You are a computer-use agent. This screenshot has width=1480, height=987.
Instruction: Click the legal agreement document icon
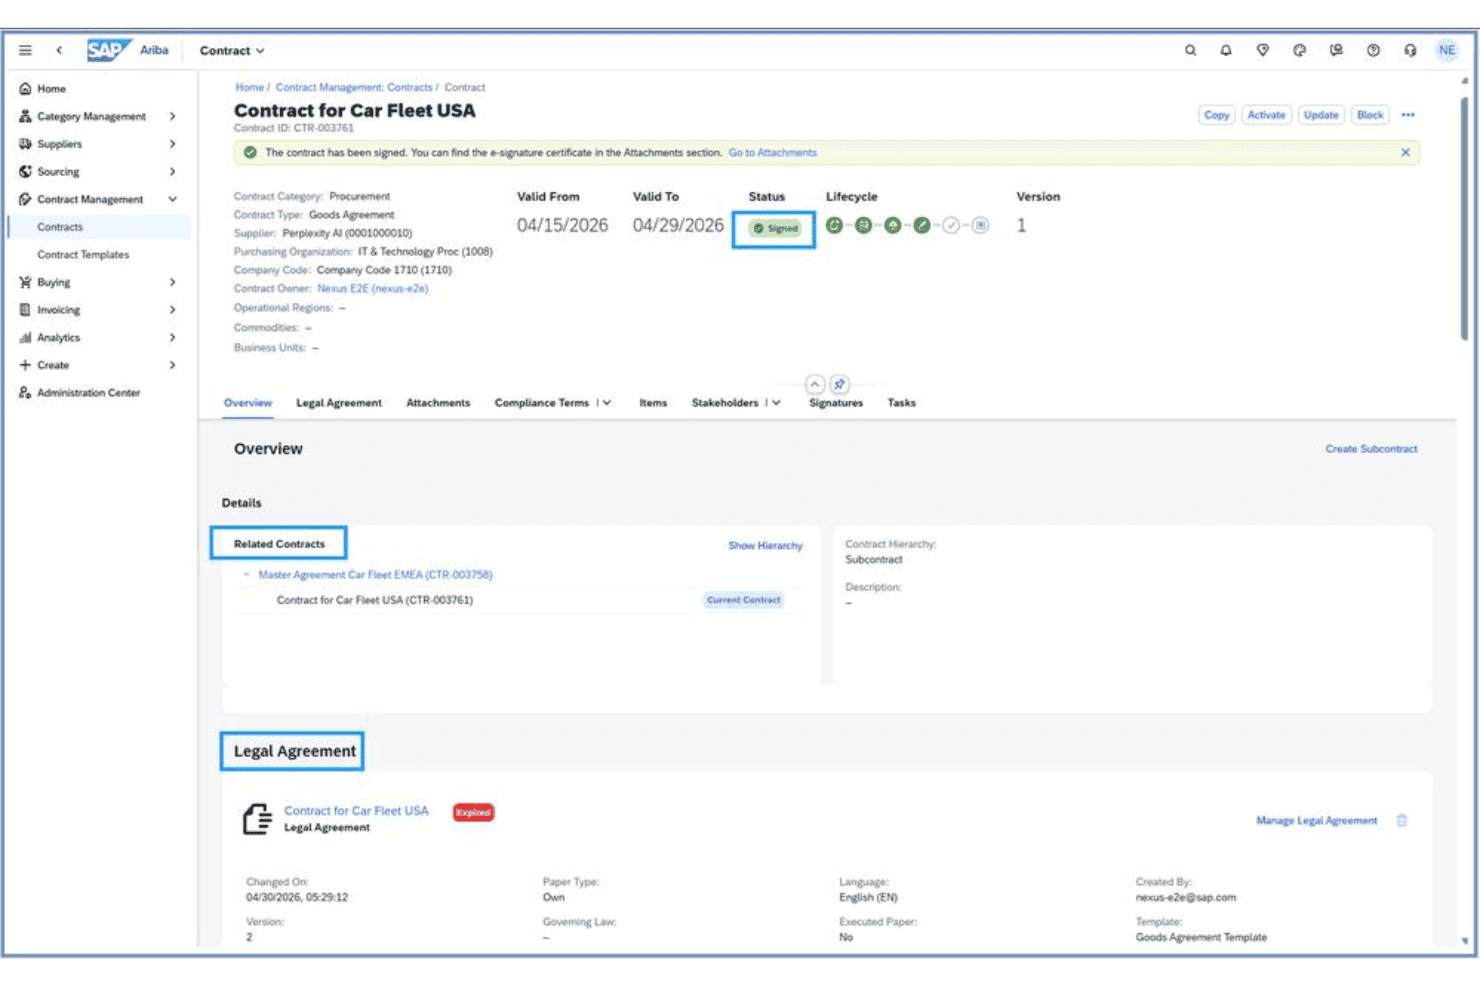(257, 818)
